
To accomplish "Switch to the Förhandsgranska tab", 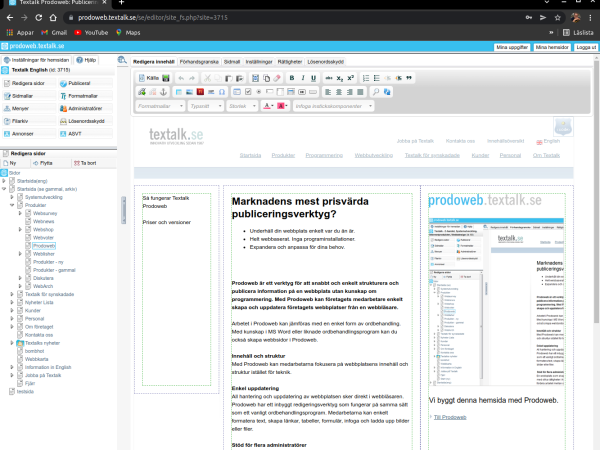I will tap(199, 62).
